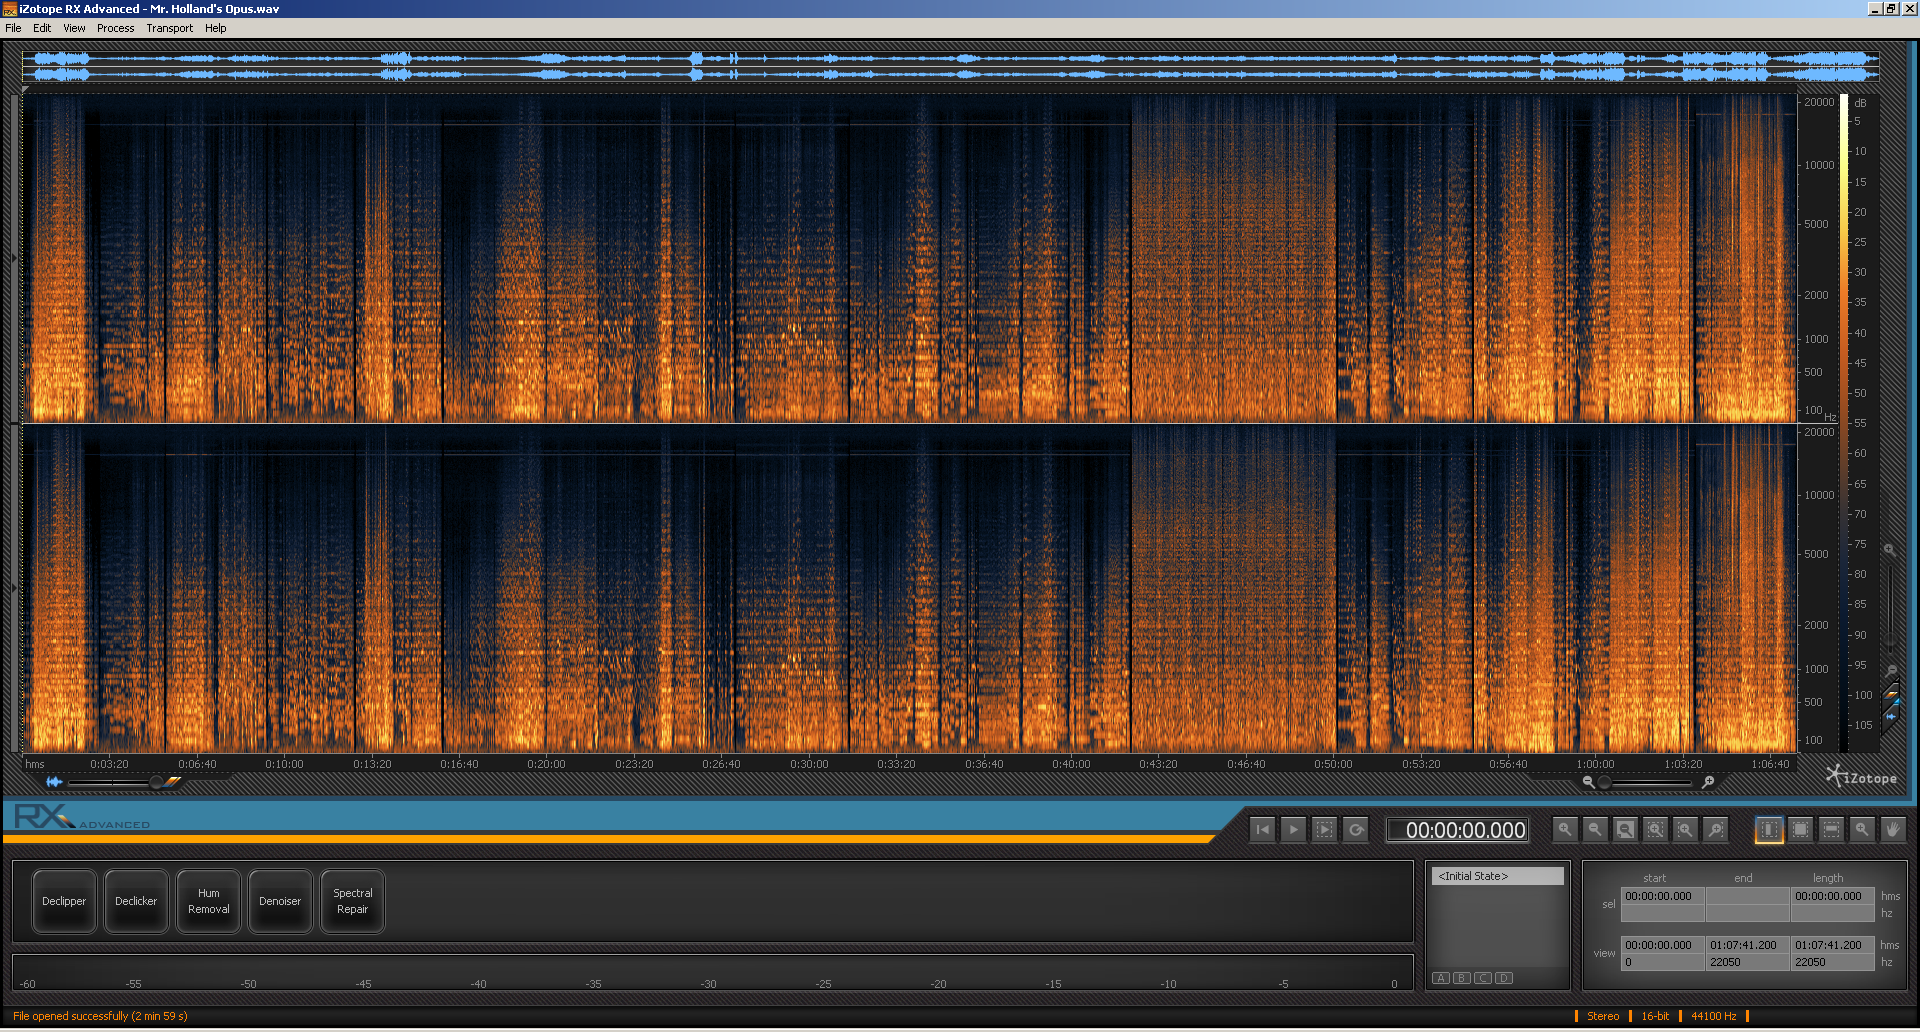Click the waveform icon on the waveform/spectrogram blend slider
The width and height of the screenshot is (1920, 1032).
tap(54, 782)
